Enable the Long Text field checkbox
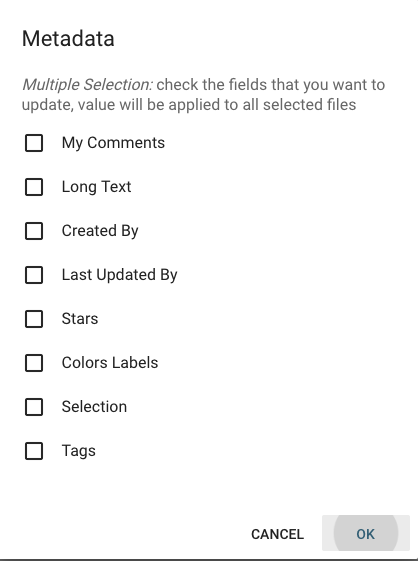This screenshot has height=561, width=418. click(34, 187)
